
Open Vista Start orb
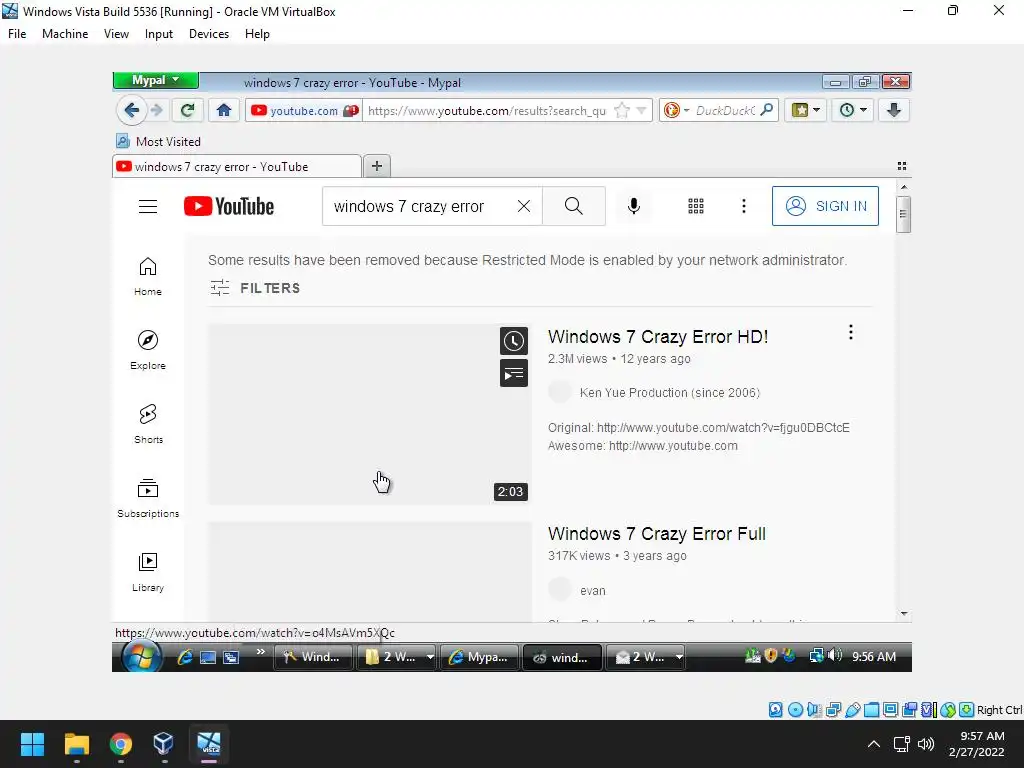(142, 656)
